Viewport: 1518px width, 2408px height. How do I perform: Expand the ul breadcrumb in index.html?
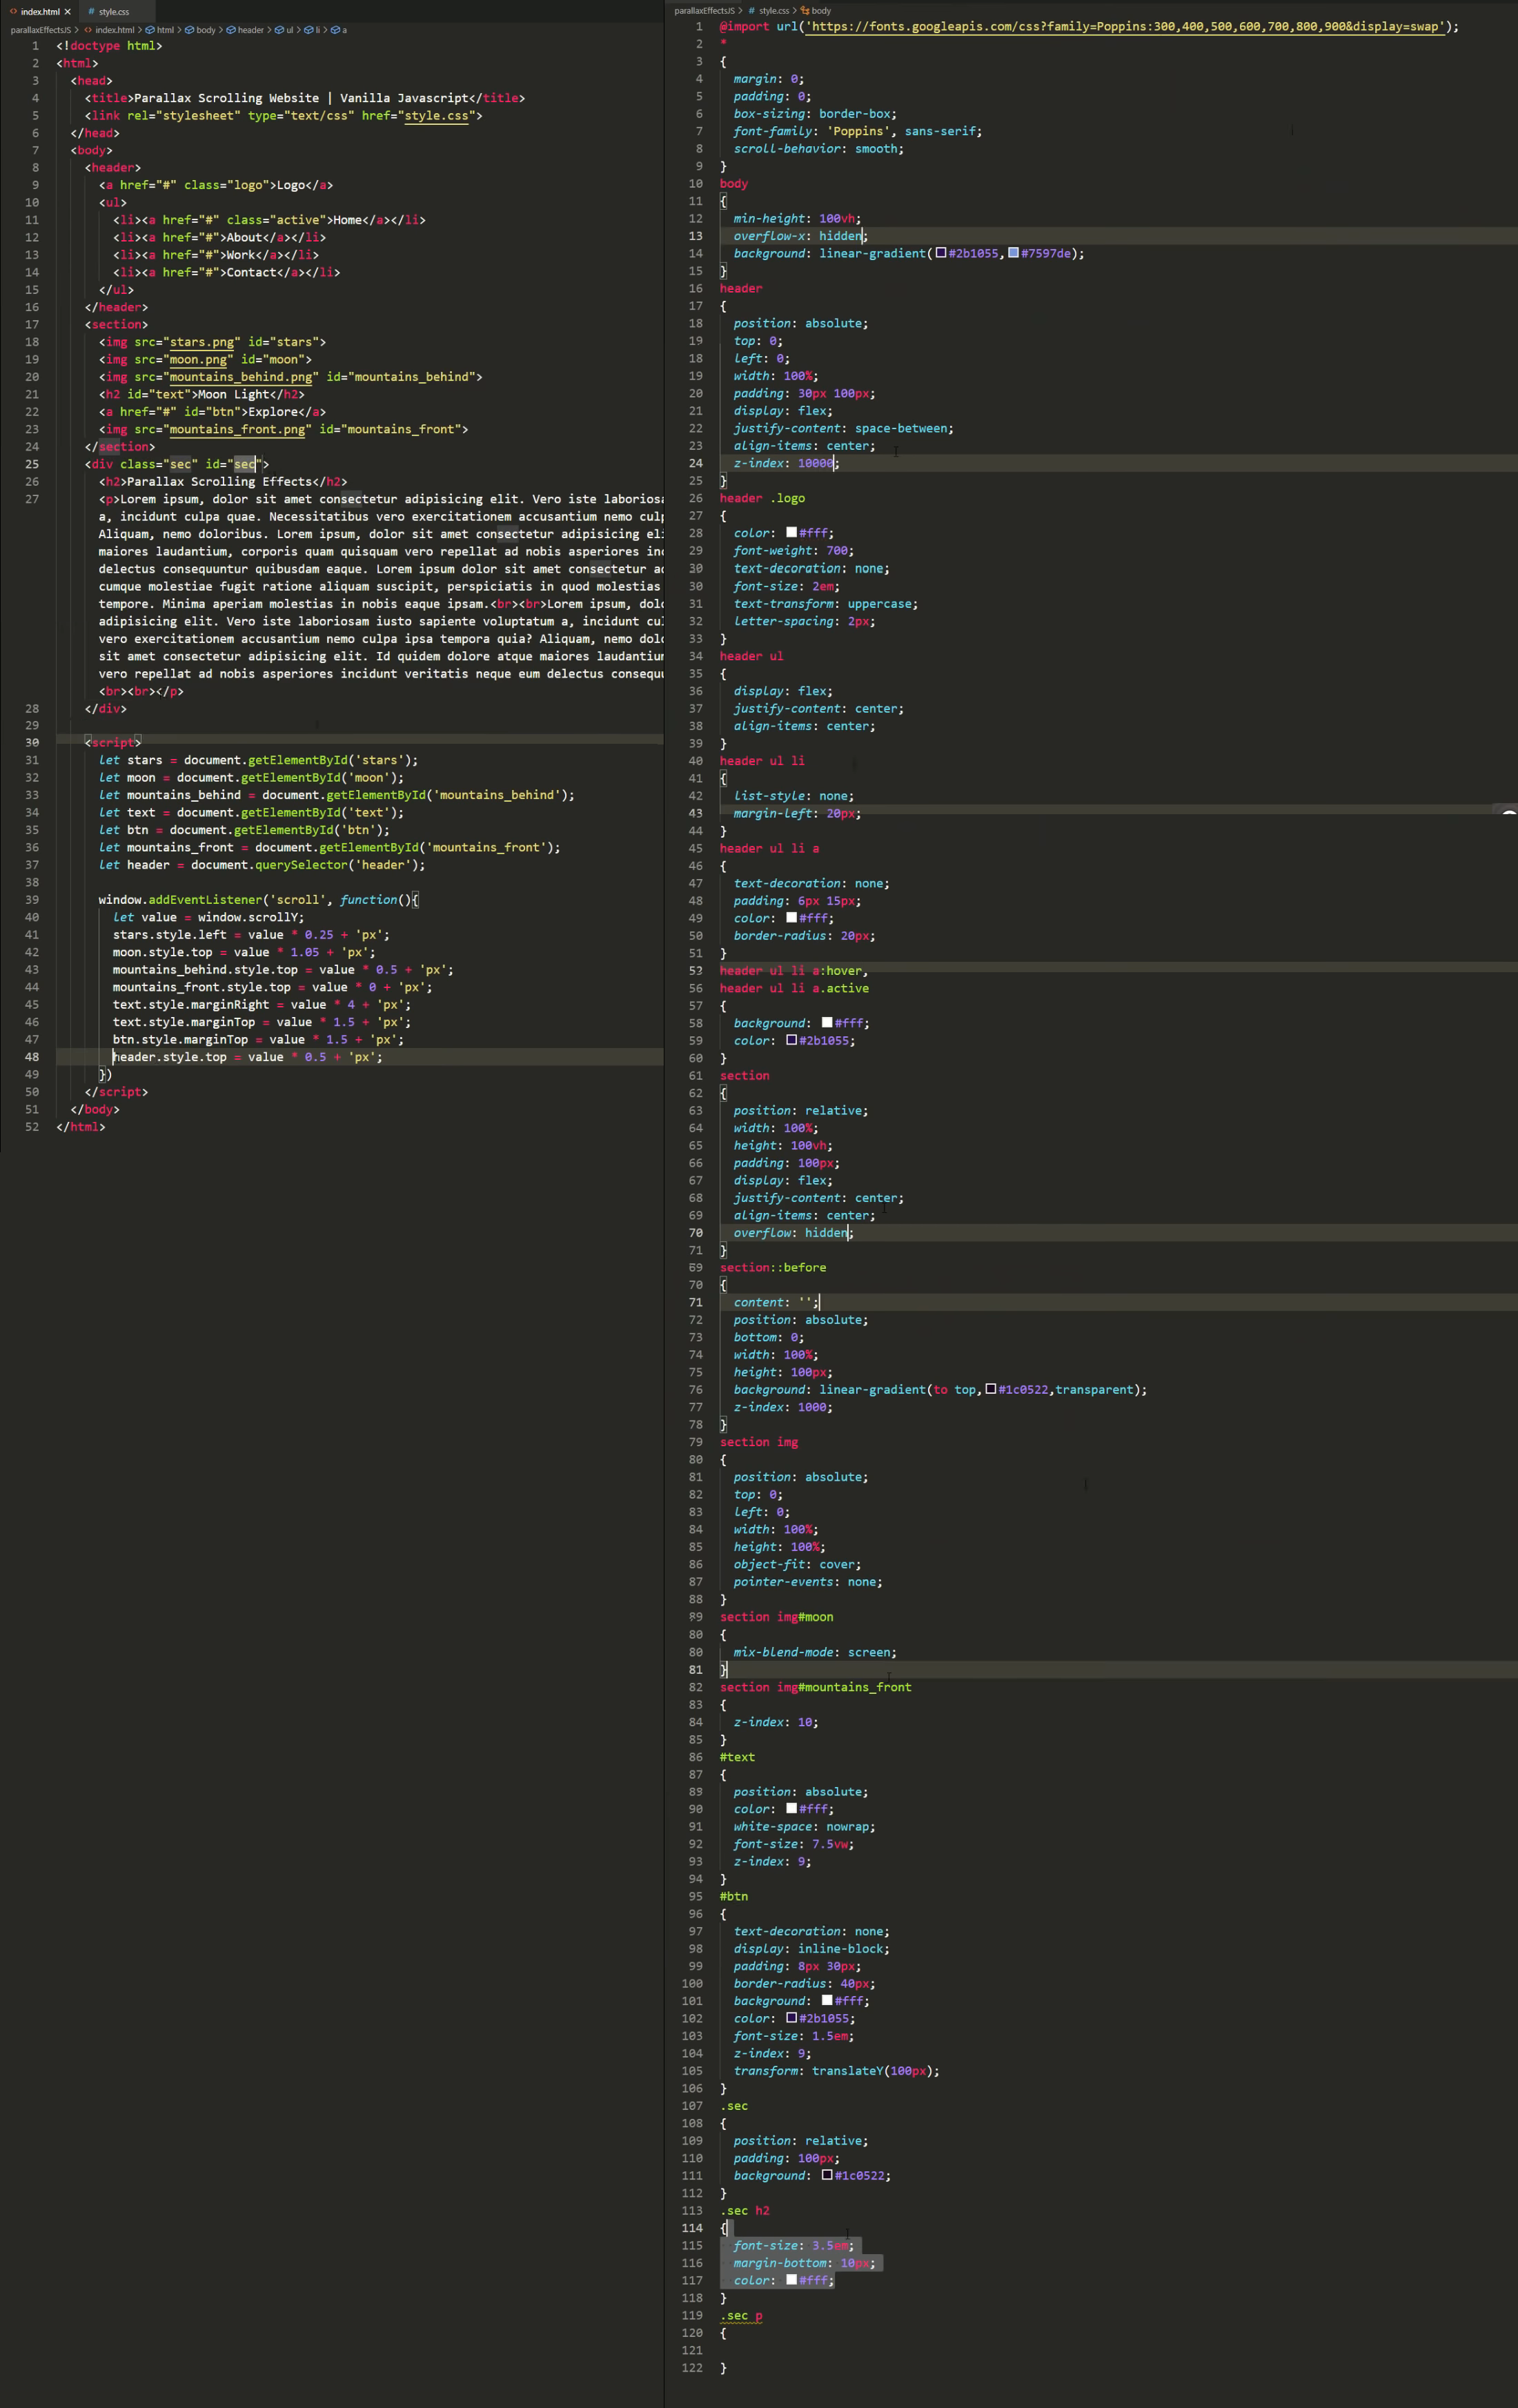289,30
